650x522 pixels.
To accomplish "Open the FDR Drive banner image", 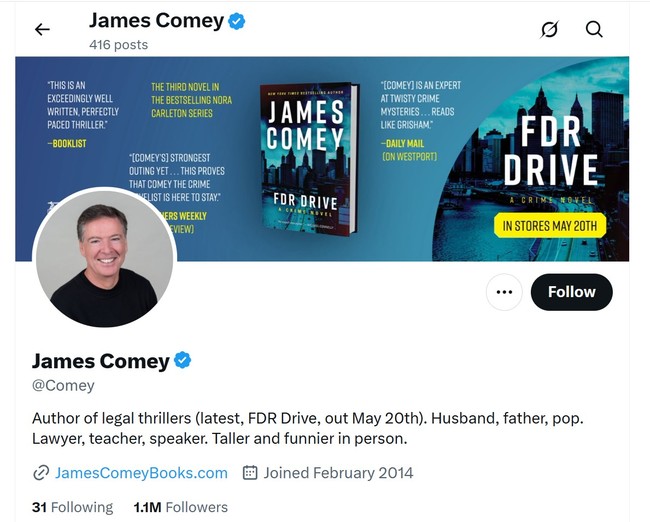I will tap(322, 159).
